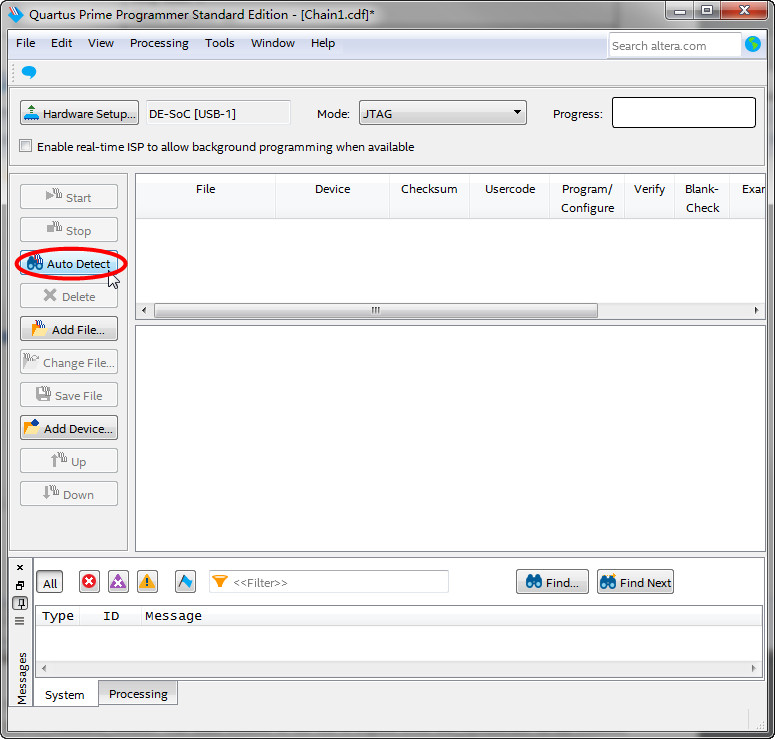Open the Edit menu
This screenshot has height=739, width=775.
61,43
